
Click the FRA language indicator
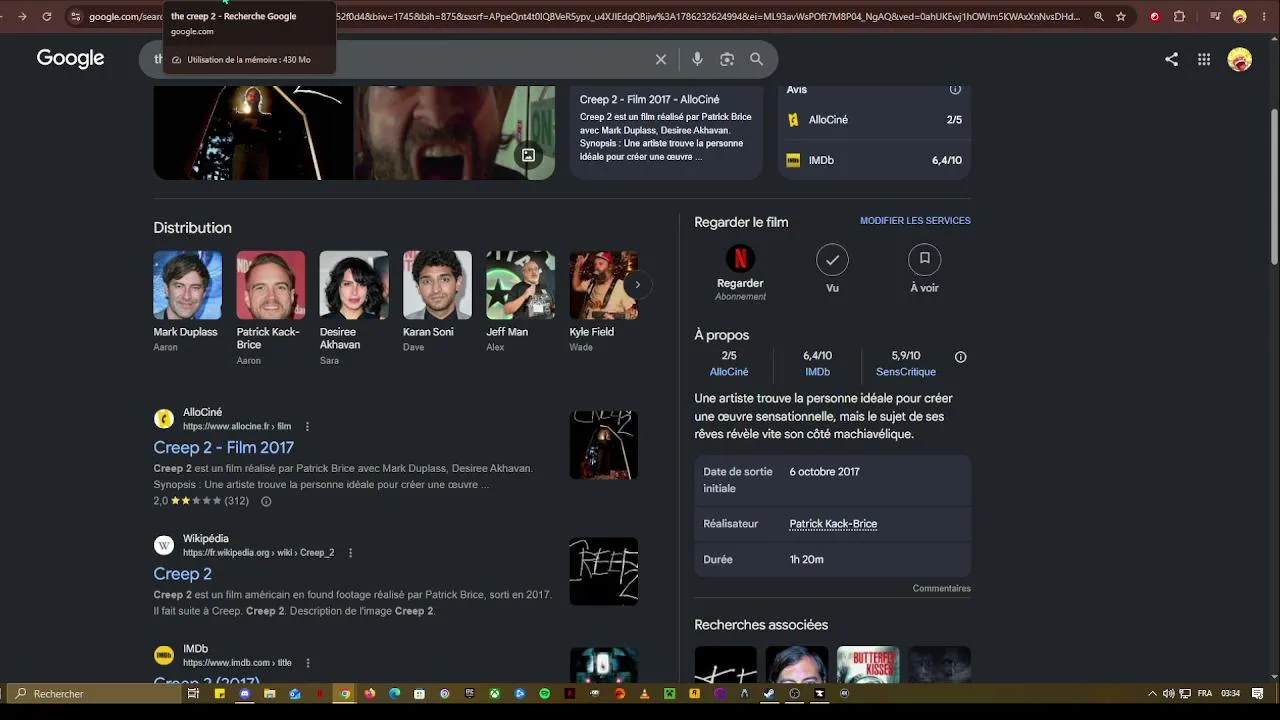(1205, 694)
